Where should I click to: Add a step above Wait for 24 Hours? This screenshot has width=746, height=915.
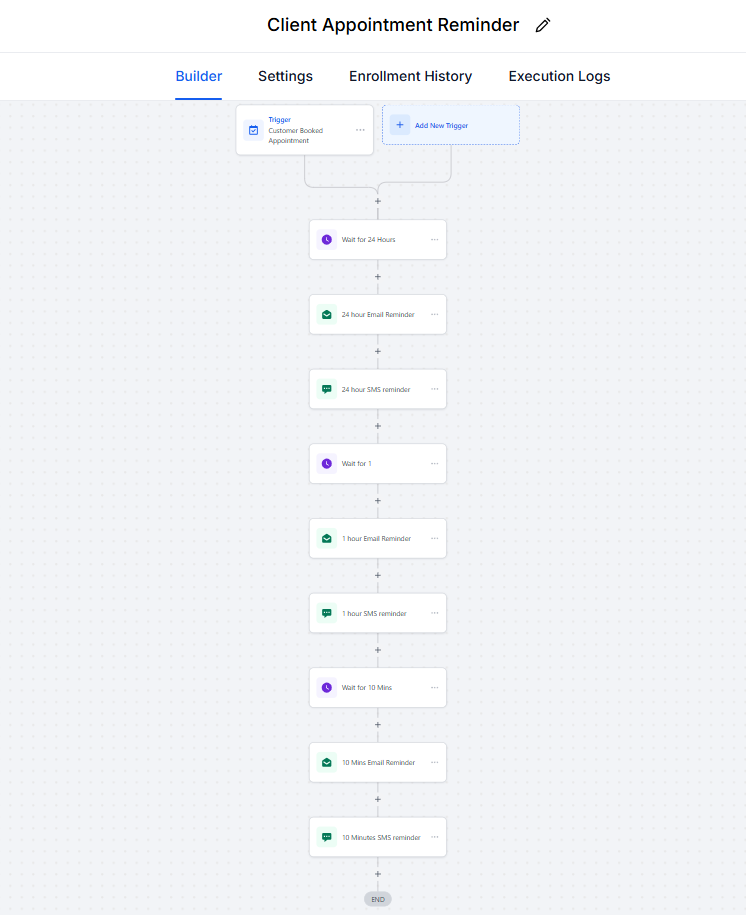[x=378, y=201]
